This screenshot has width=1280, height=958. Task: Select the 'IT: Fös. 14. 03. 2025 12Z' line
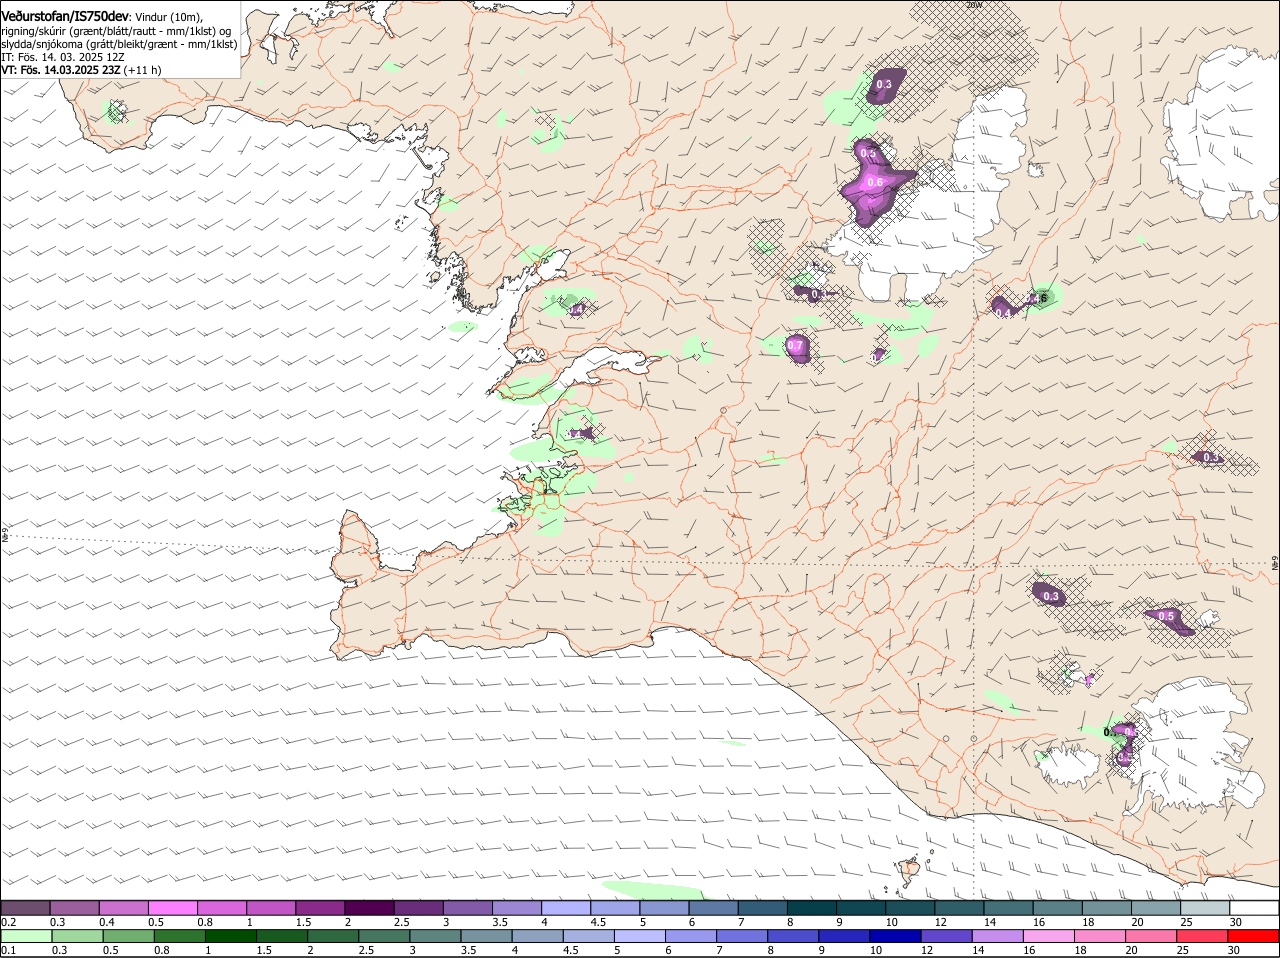pos(62,57)
